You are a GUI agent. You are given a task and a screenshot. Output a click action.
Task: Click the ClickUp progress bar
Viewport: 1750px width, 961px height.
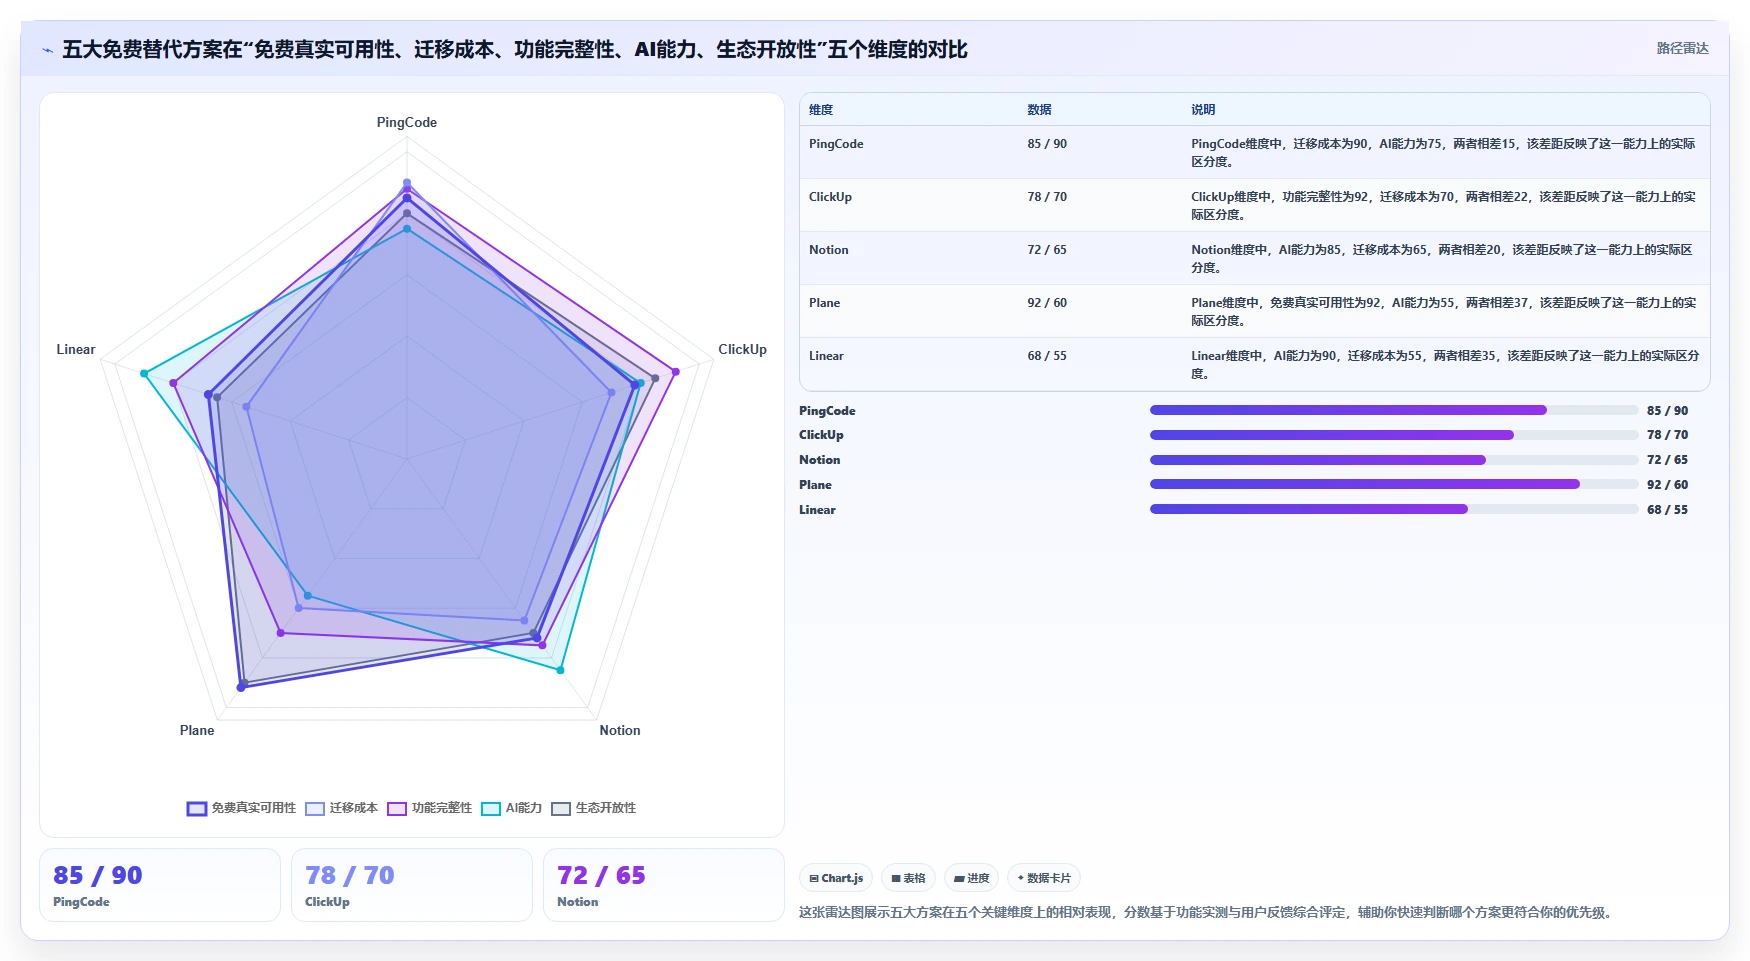point(1393,435)
